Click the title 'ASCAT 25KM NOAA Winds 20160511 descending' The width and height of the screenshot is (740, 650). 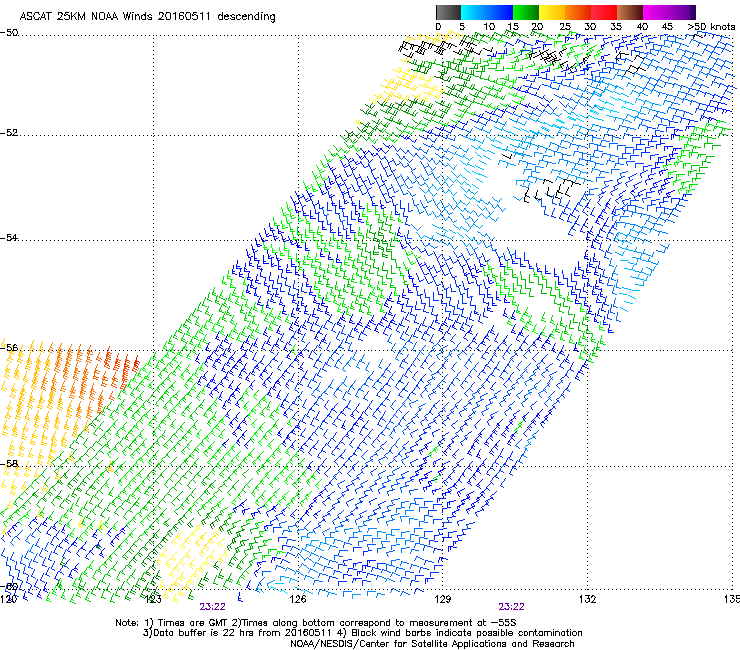(147, 16)
